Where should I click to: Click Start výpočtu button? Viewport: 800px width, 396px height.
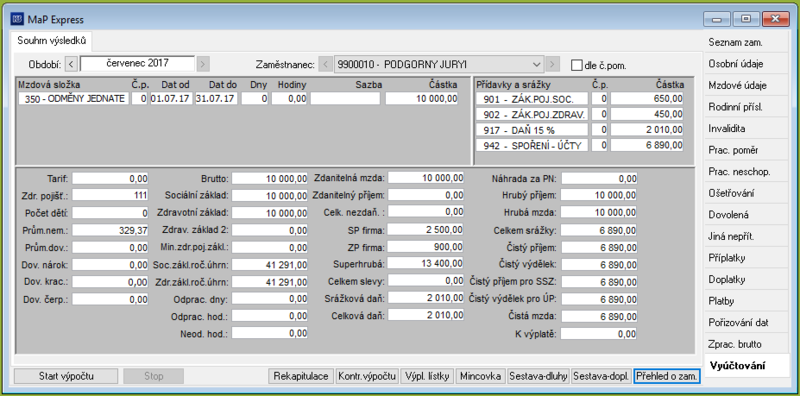66,377
